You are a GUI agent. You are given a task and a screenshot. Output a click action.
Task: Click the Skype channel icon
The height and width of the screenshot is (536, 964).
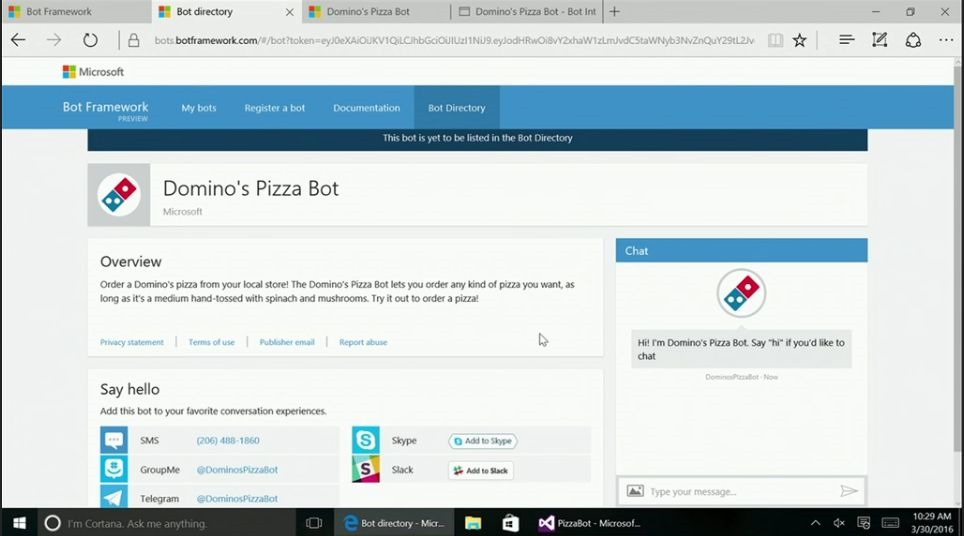(x=366, y=440)
